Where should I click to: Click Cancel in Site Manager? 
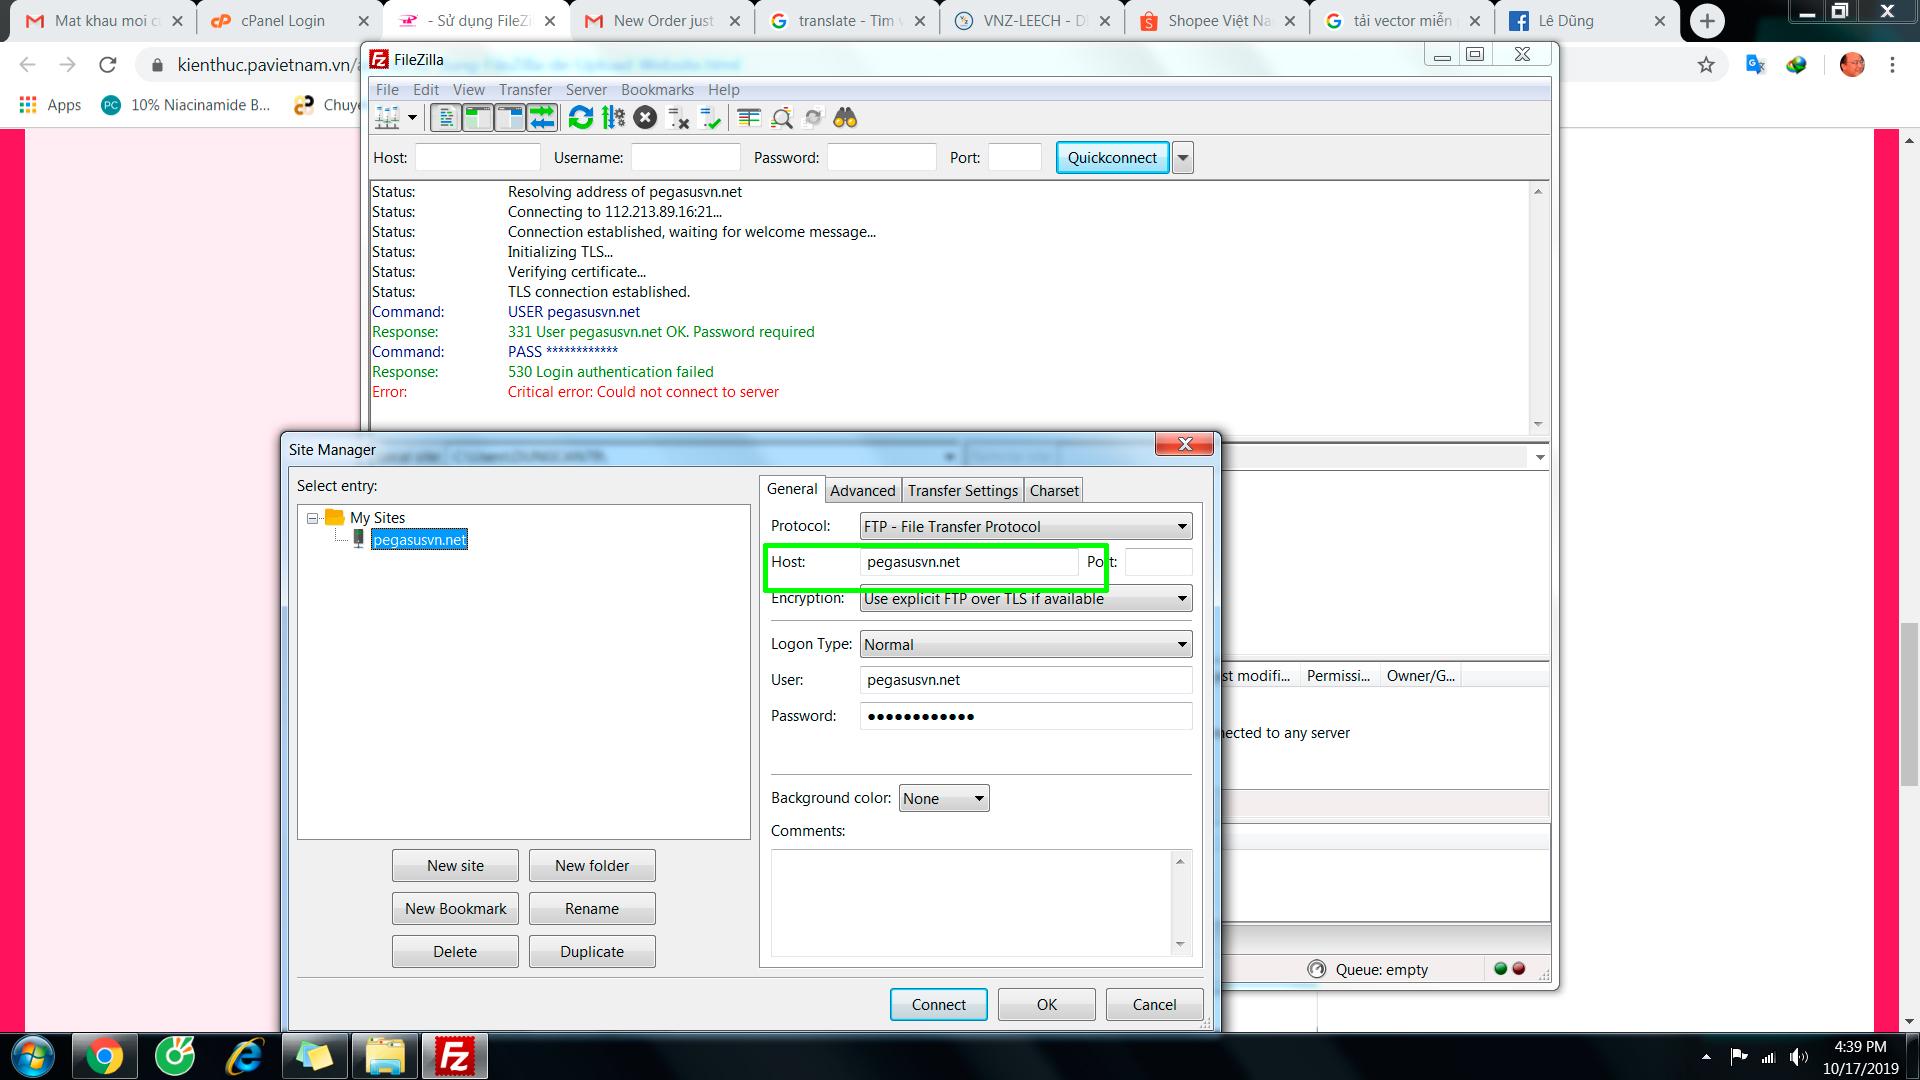click(x=1154, y=1005)
